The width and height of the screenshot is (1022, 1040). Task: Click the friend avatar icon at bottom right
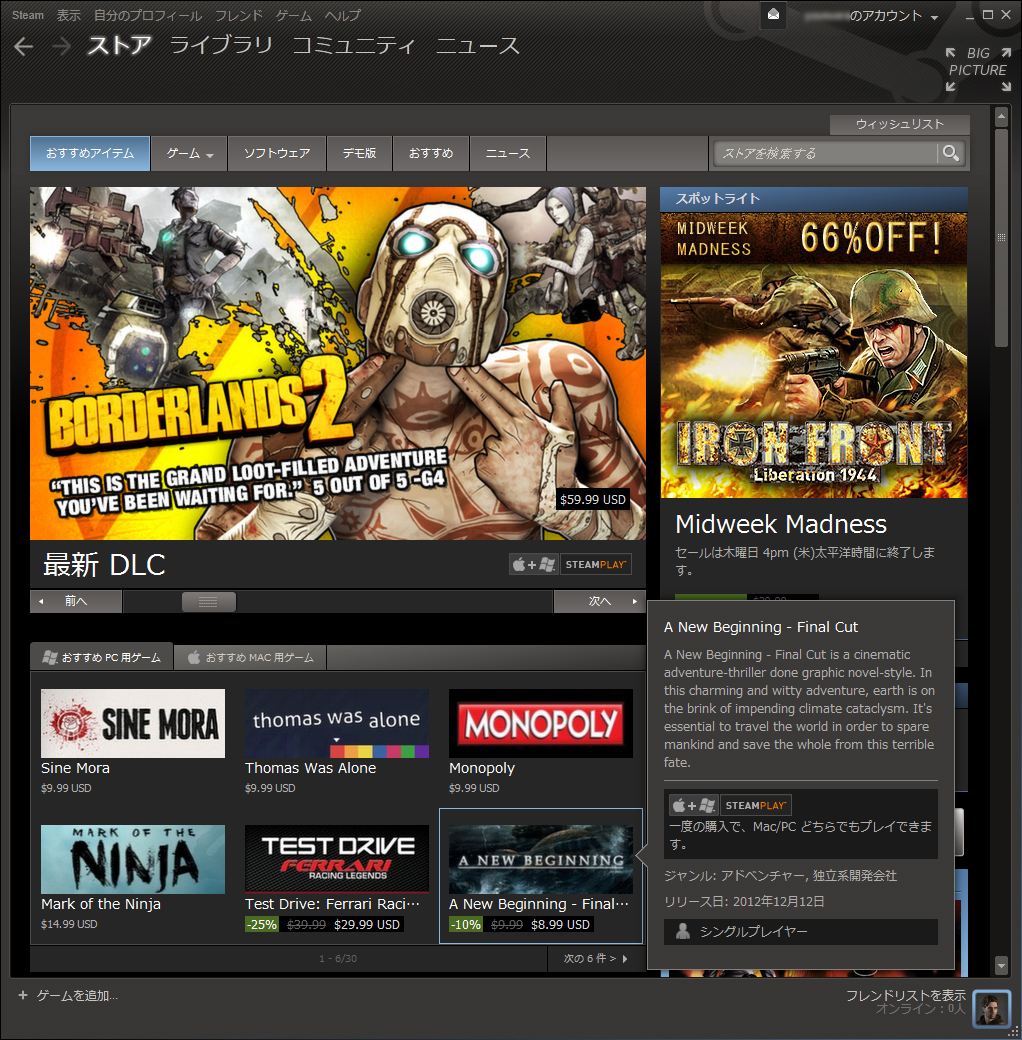tap(991, 1008)
